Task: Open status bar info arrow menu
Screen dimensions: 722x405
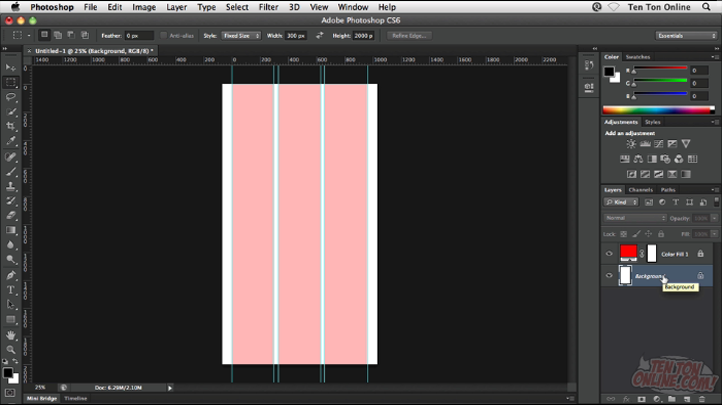Action: (170, 388)
